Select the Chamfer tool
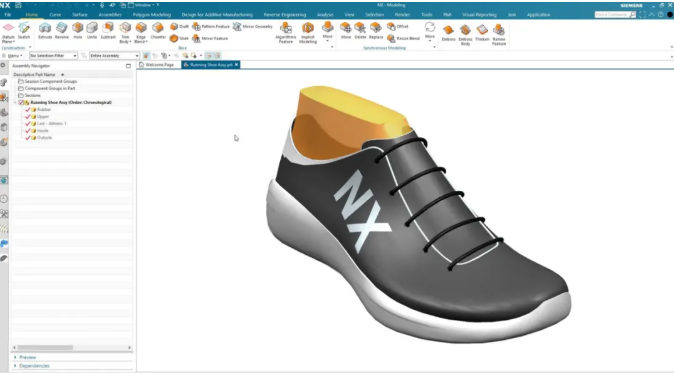Screen dimensions: 674x374 pos(158,31)
